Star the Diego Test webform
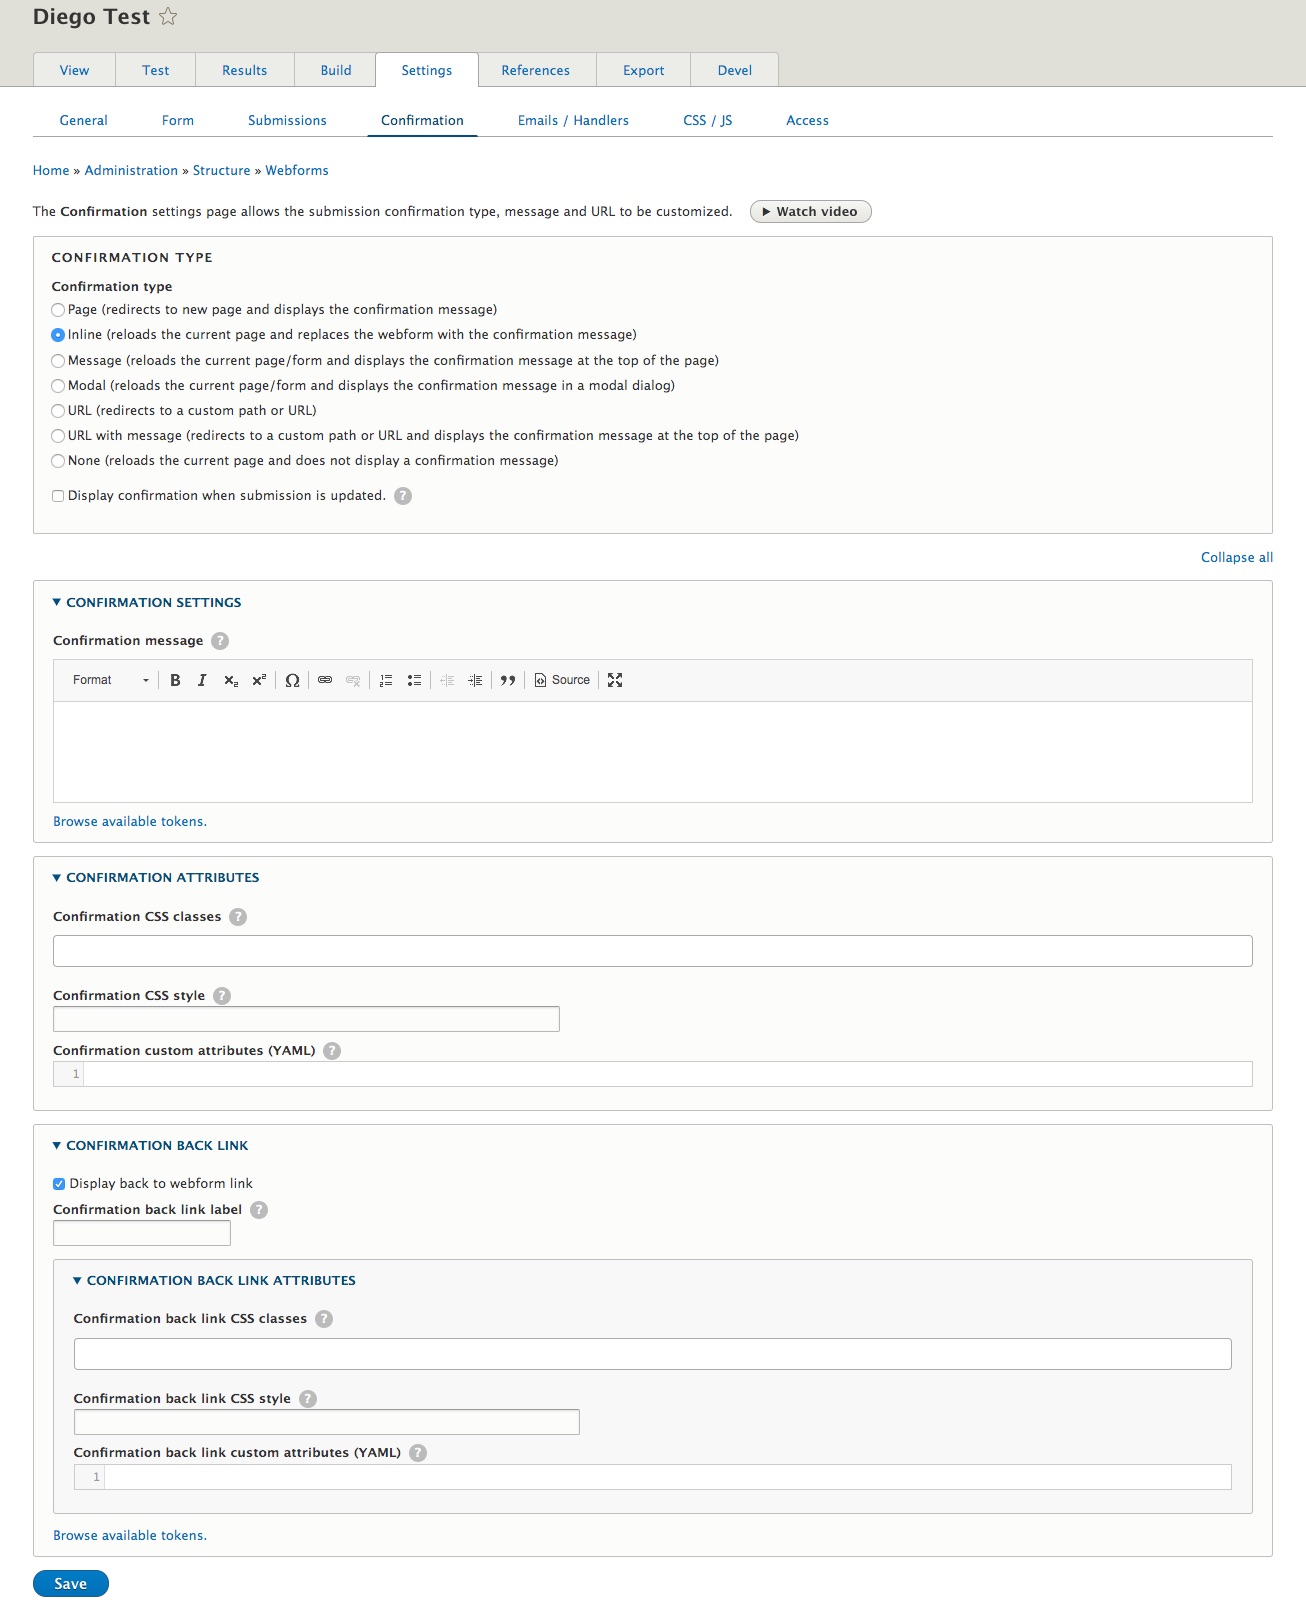 click(x=168, y=17)
